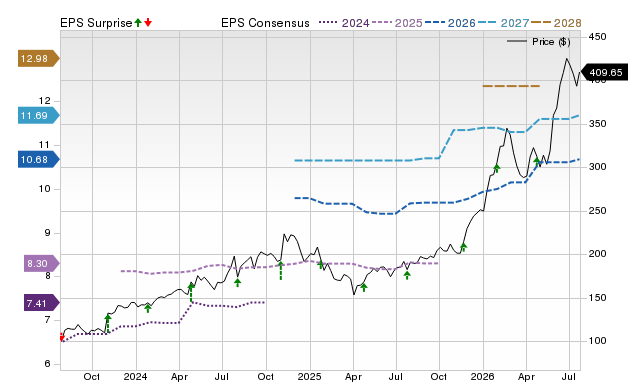
Task: Click the 2025 label on the time axis
Action: 309,376
